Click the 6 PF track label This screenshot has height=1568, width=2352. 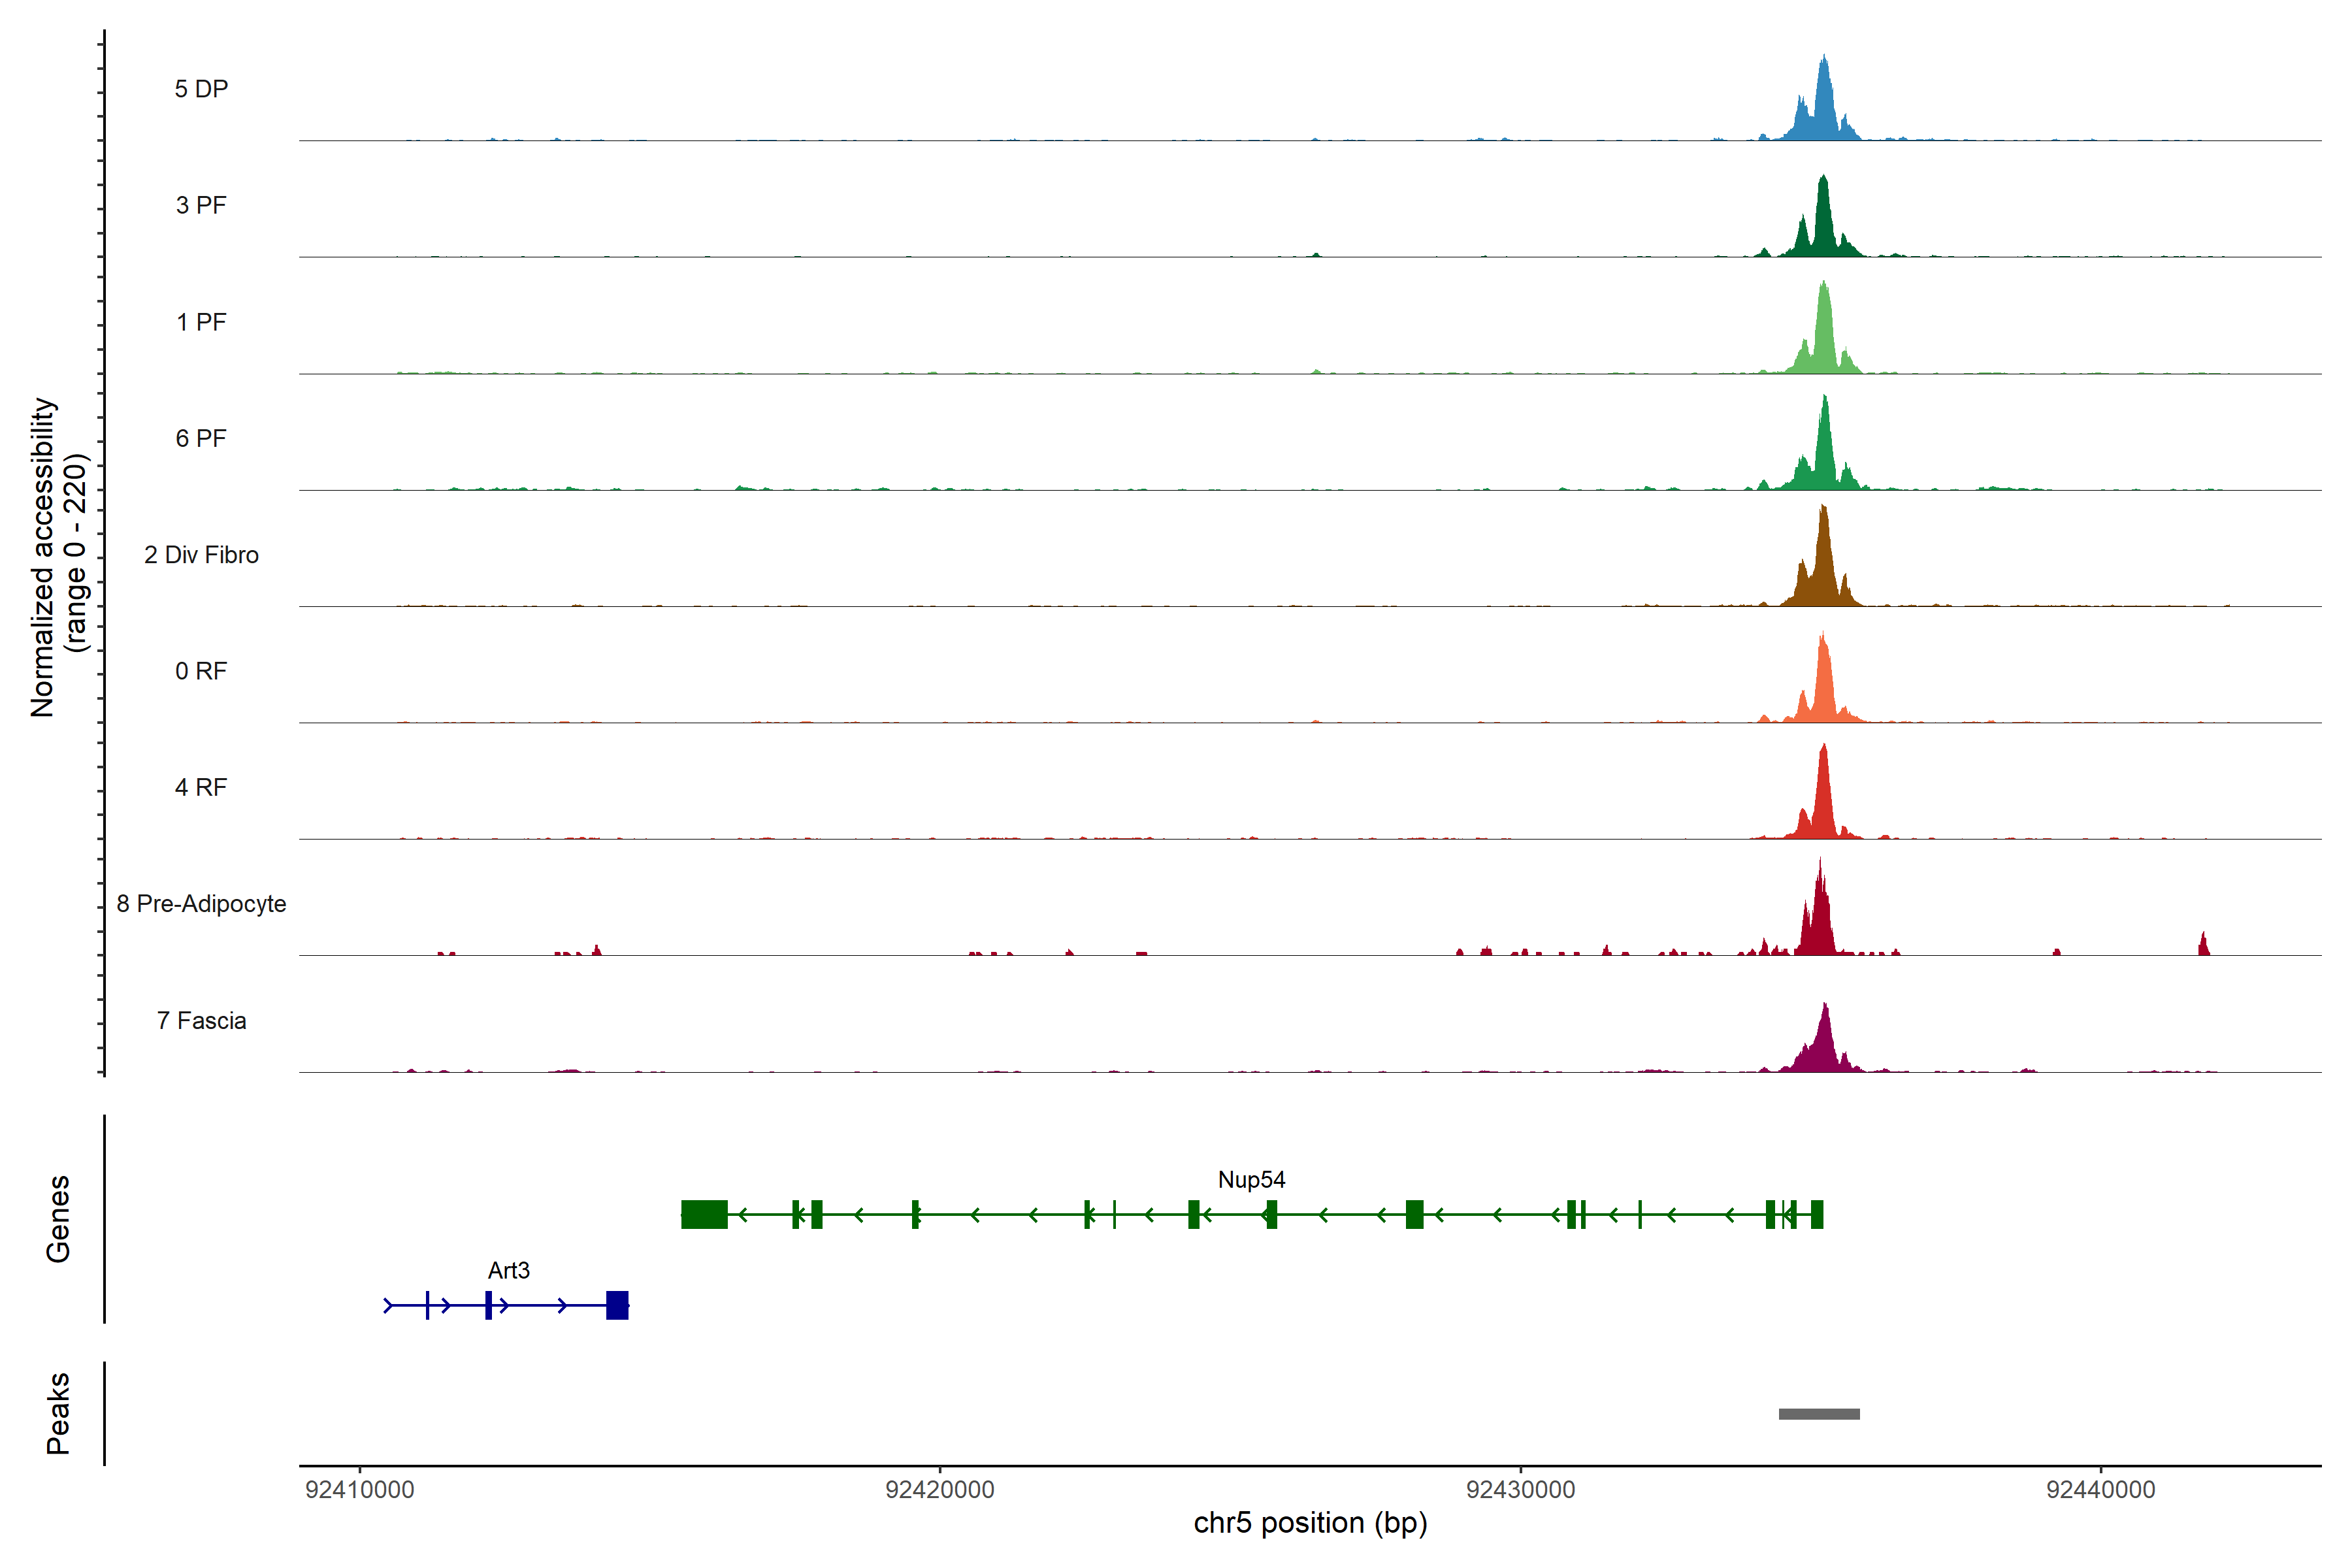coord(201,438)
